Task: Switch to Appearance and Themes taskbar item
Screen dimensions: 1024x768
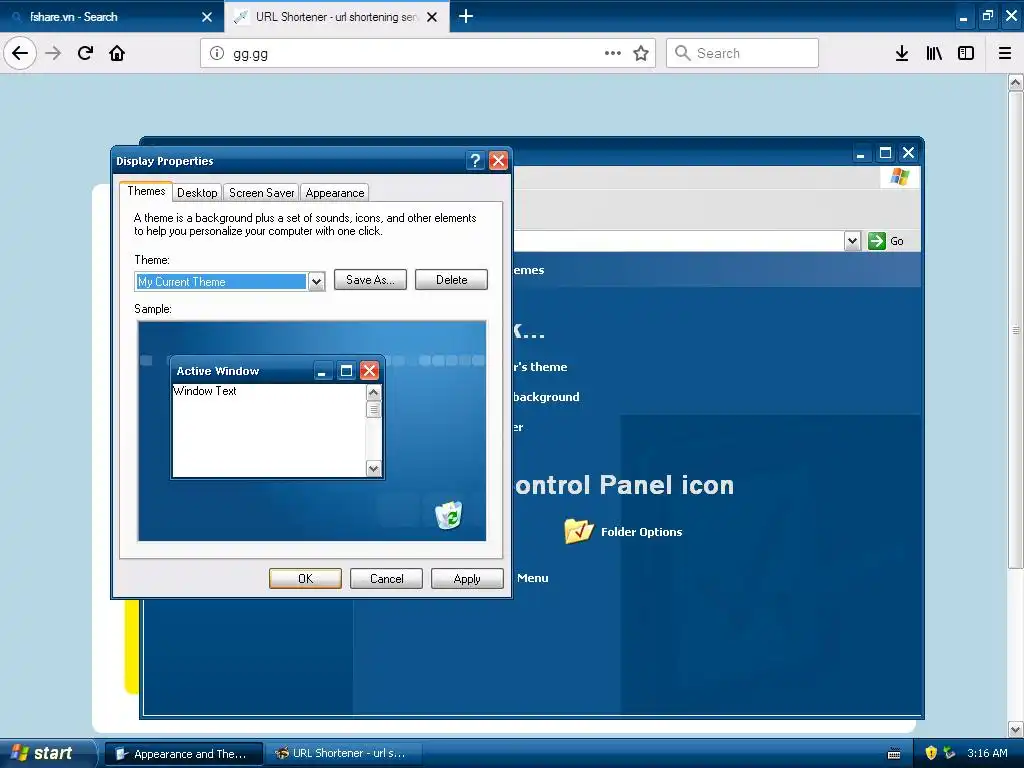Action: [184, 754]
